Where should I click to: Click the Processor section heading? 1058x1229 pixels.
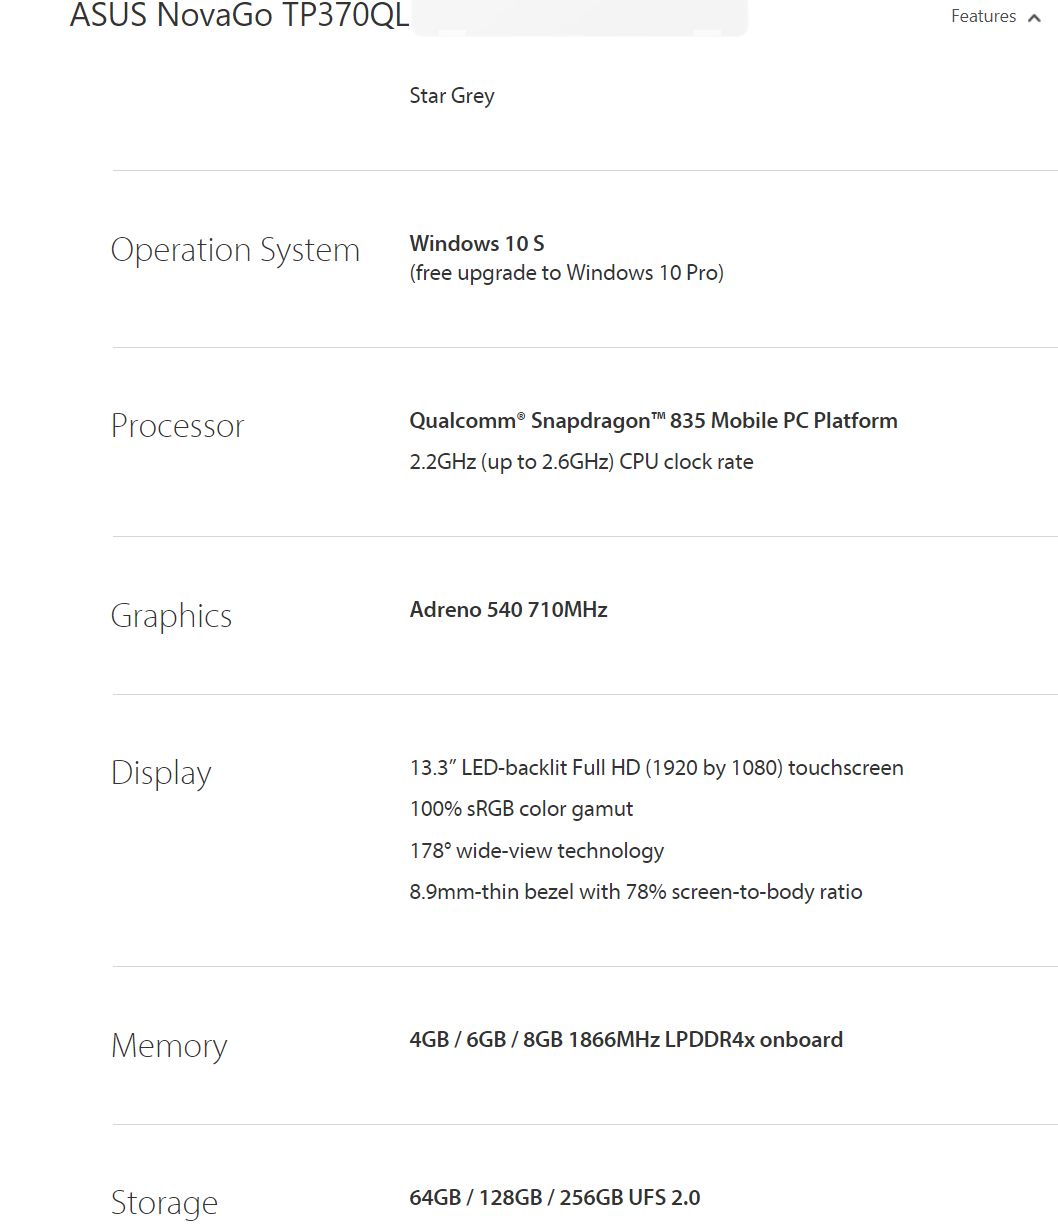(177, 426)
